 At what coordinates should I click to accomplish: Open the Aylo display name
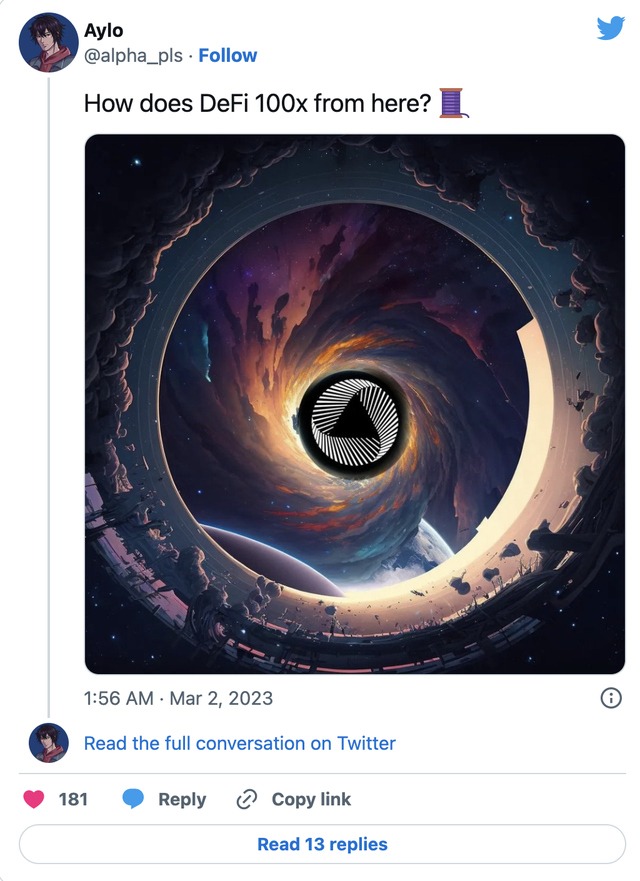pyautogui.click(x=104, y=32)
